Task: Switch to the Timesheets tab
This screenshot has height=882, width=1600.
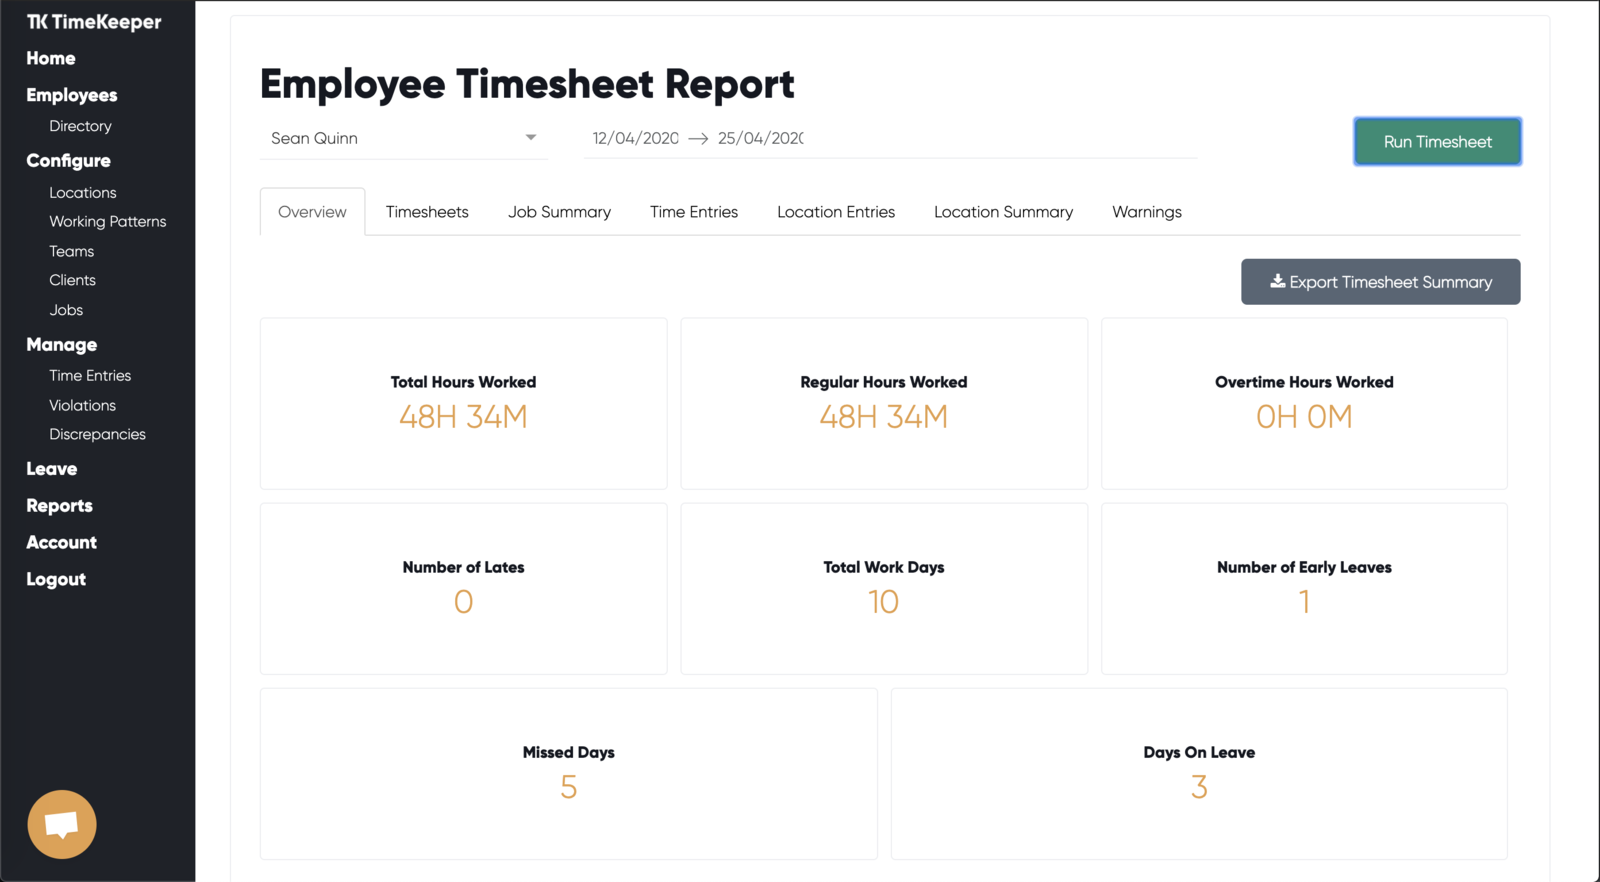Action: pyautogui.click(x=427, y=212)
